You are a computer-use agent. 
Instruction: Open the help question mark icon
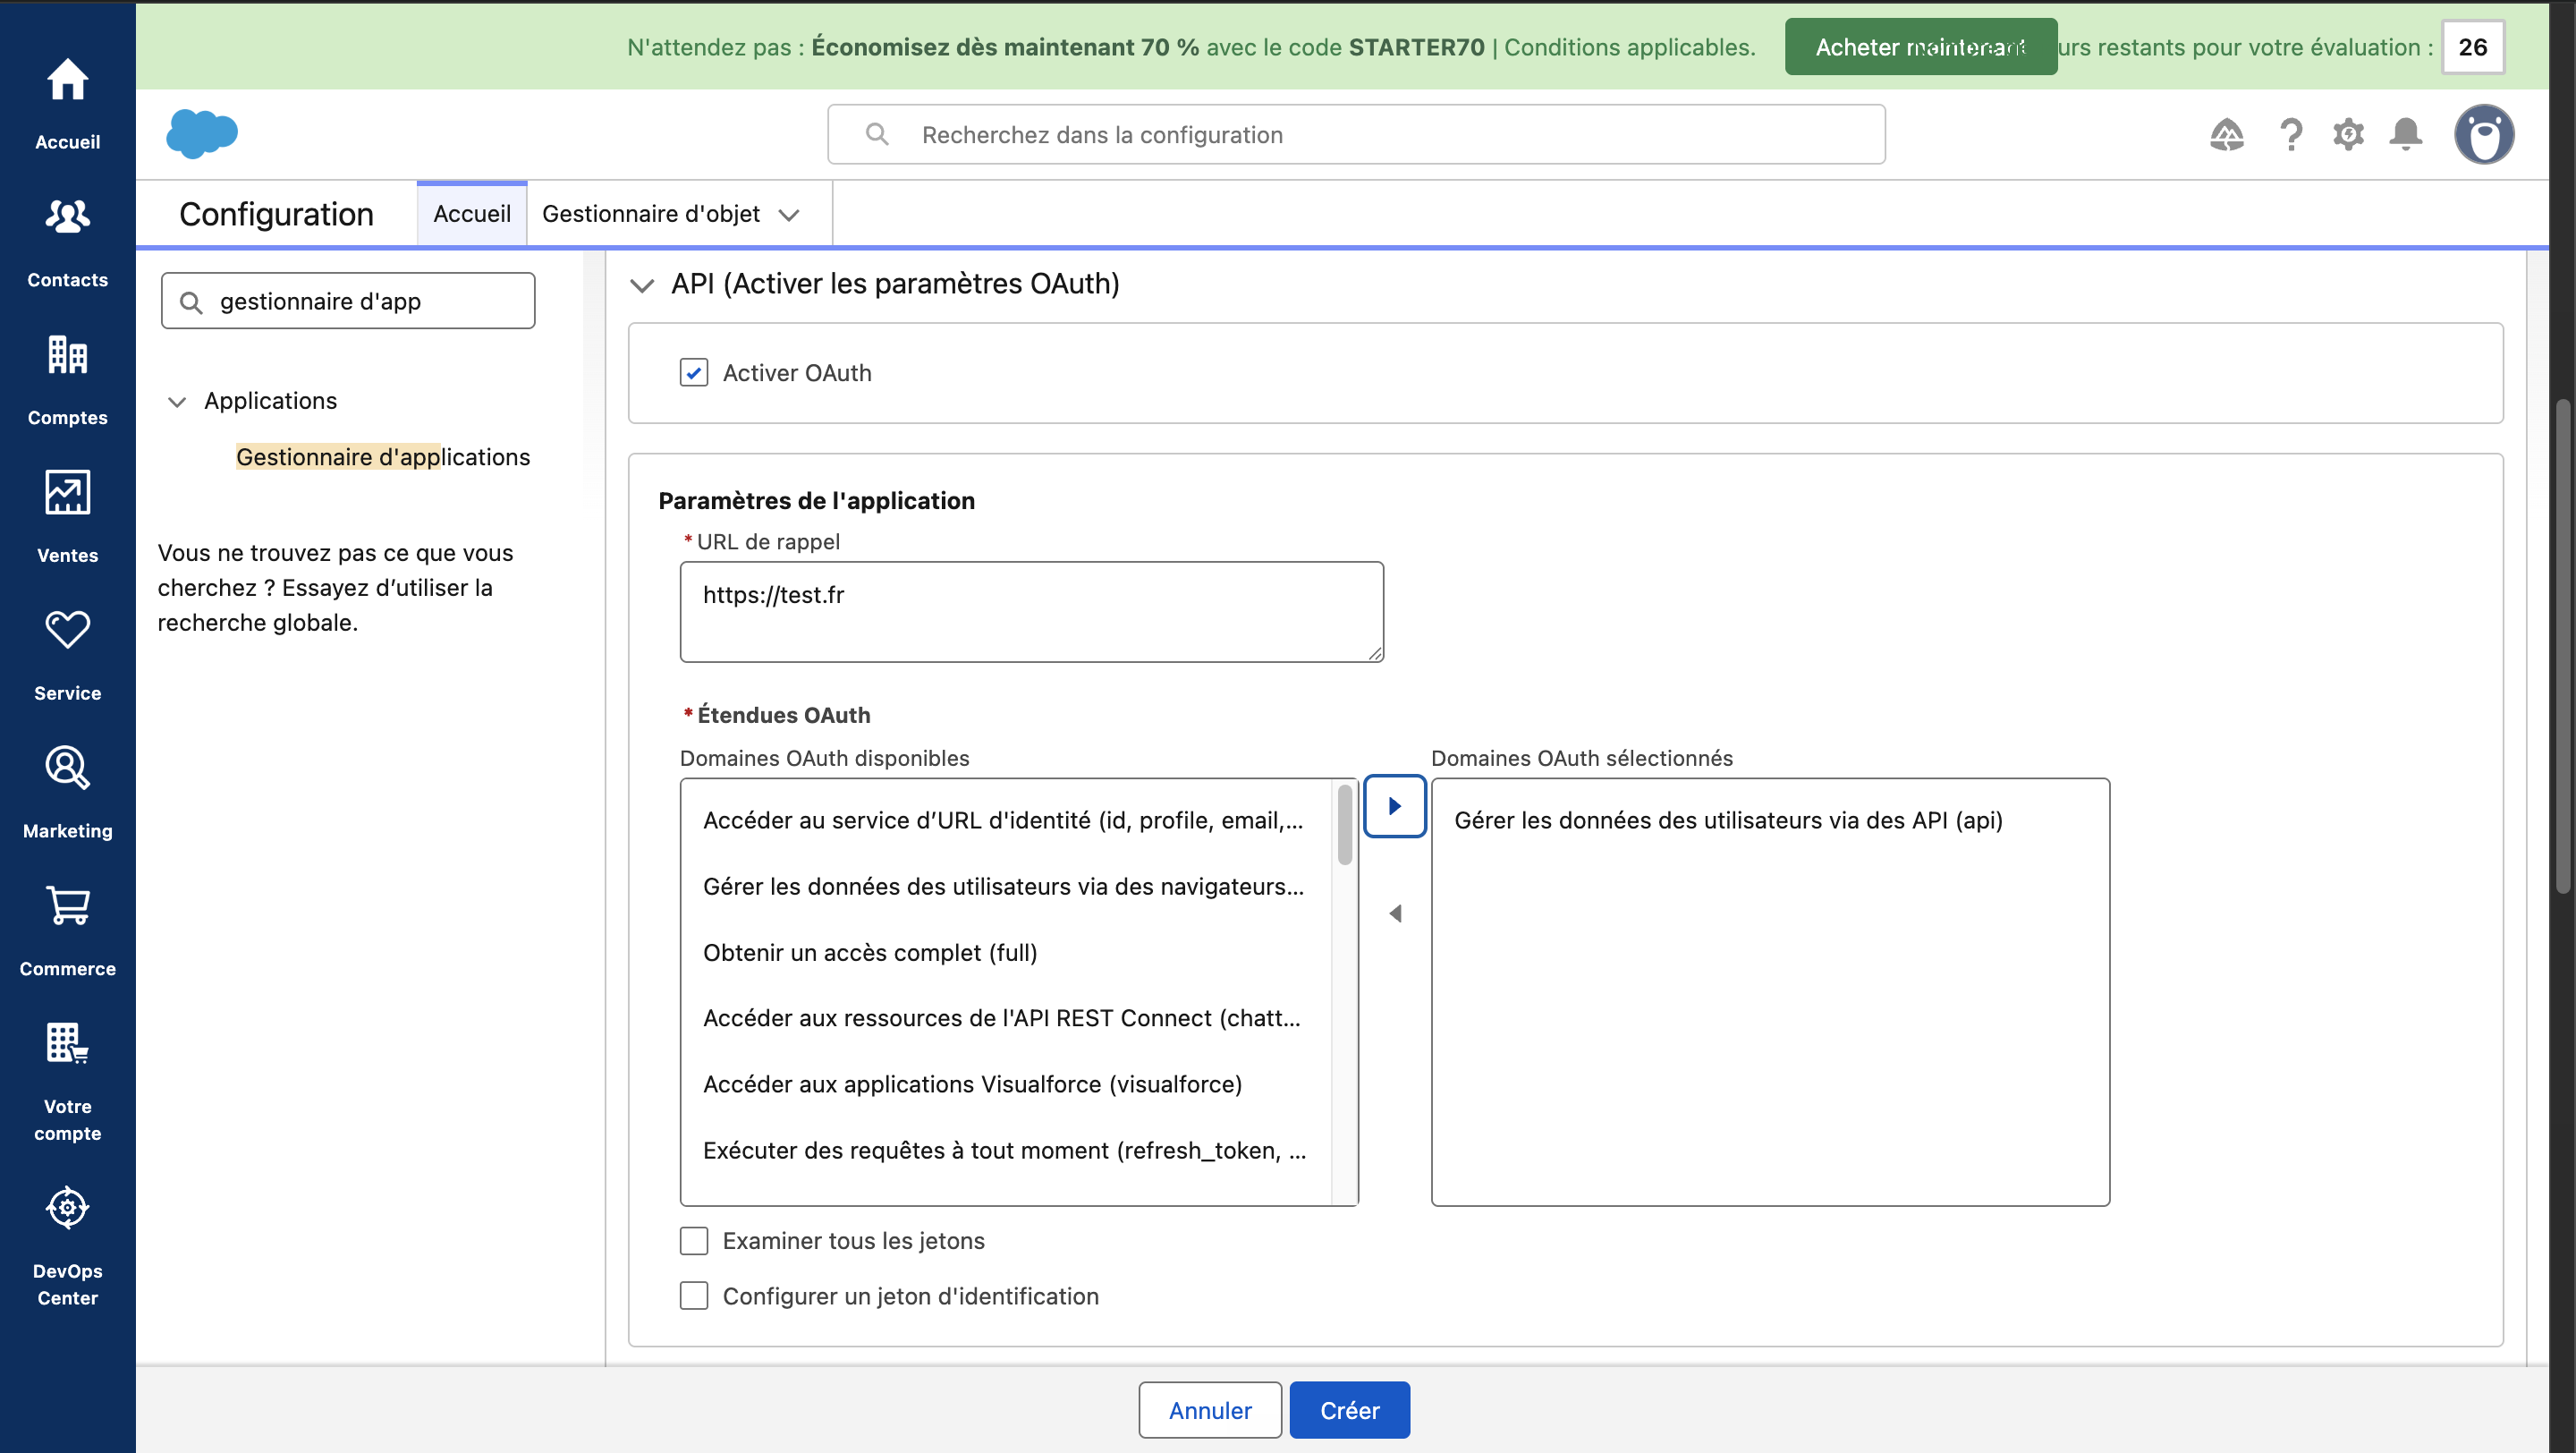[2290, 134]
